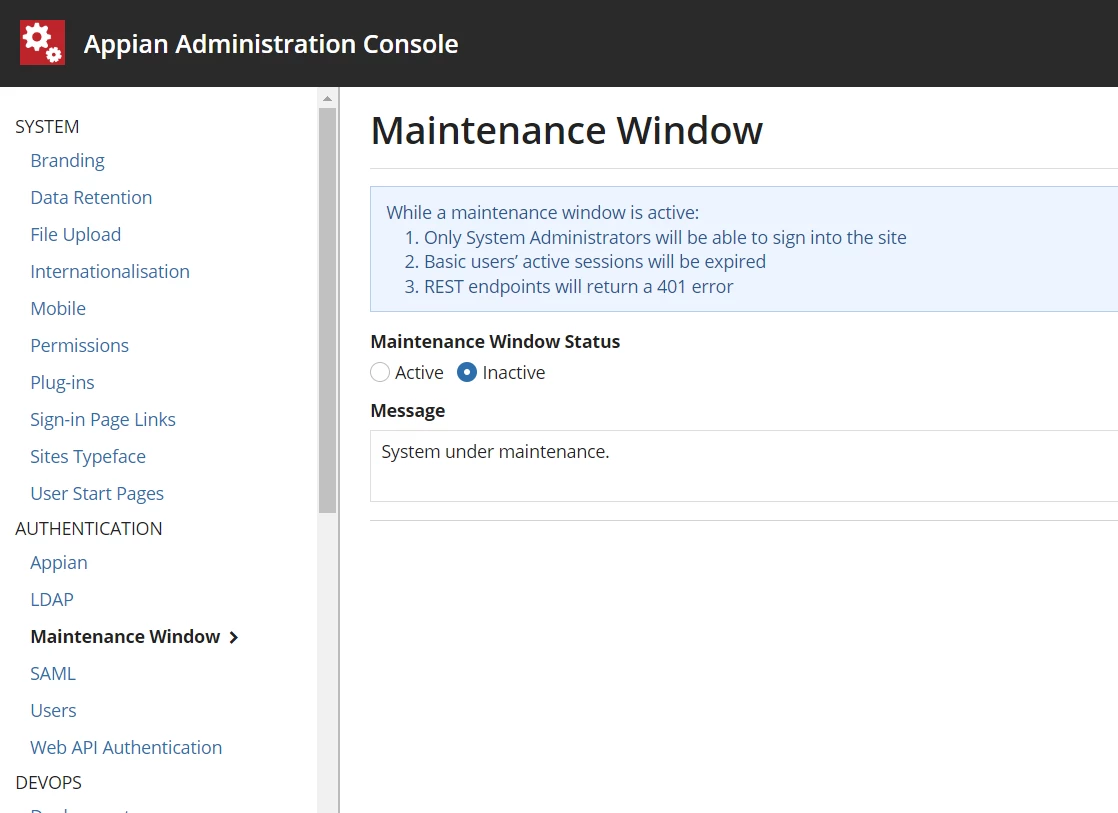Open LDAP authentication settings
Viewport: 1118px width, 813px height.
(51, 600)
